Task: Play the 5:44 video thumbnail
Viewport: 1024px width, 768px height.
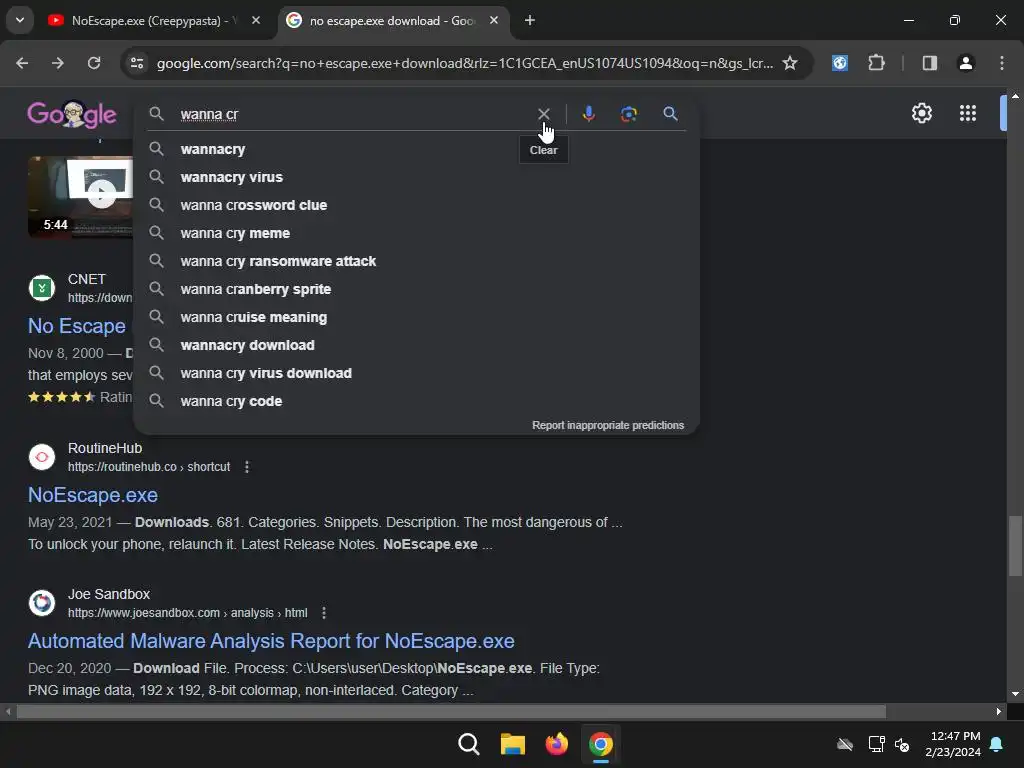Action: pyautogui.click(x=80, y=196)
